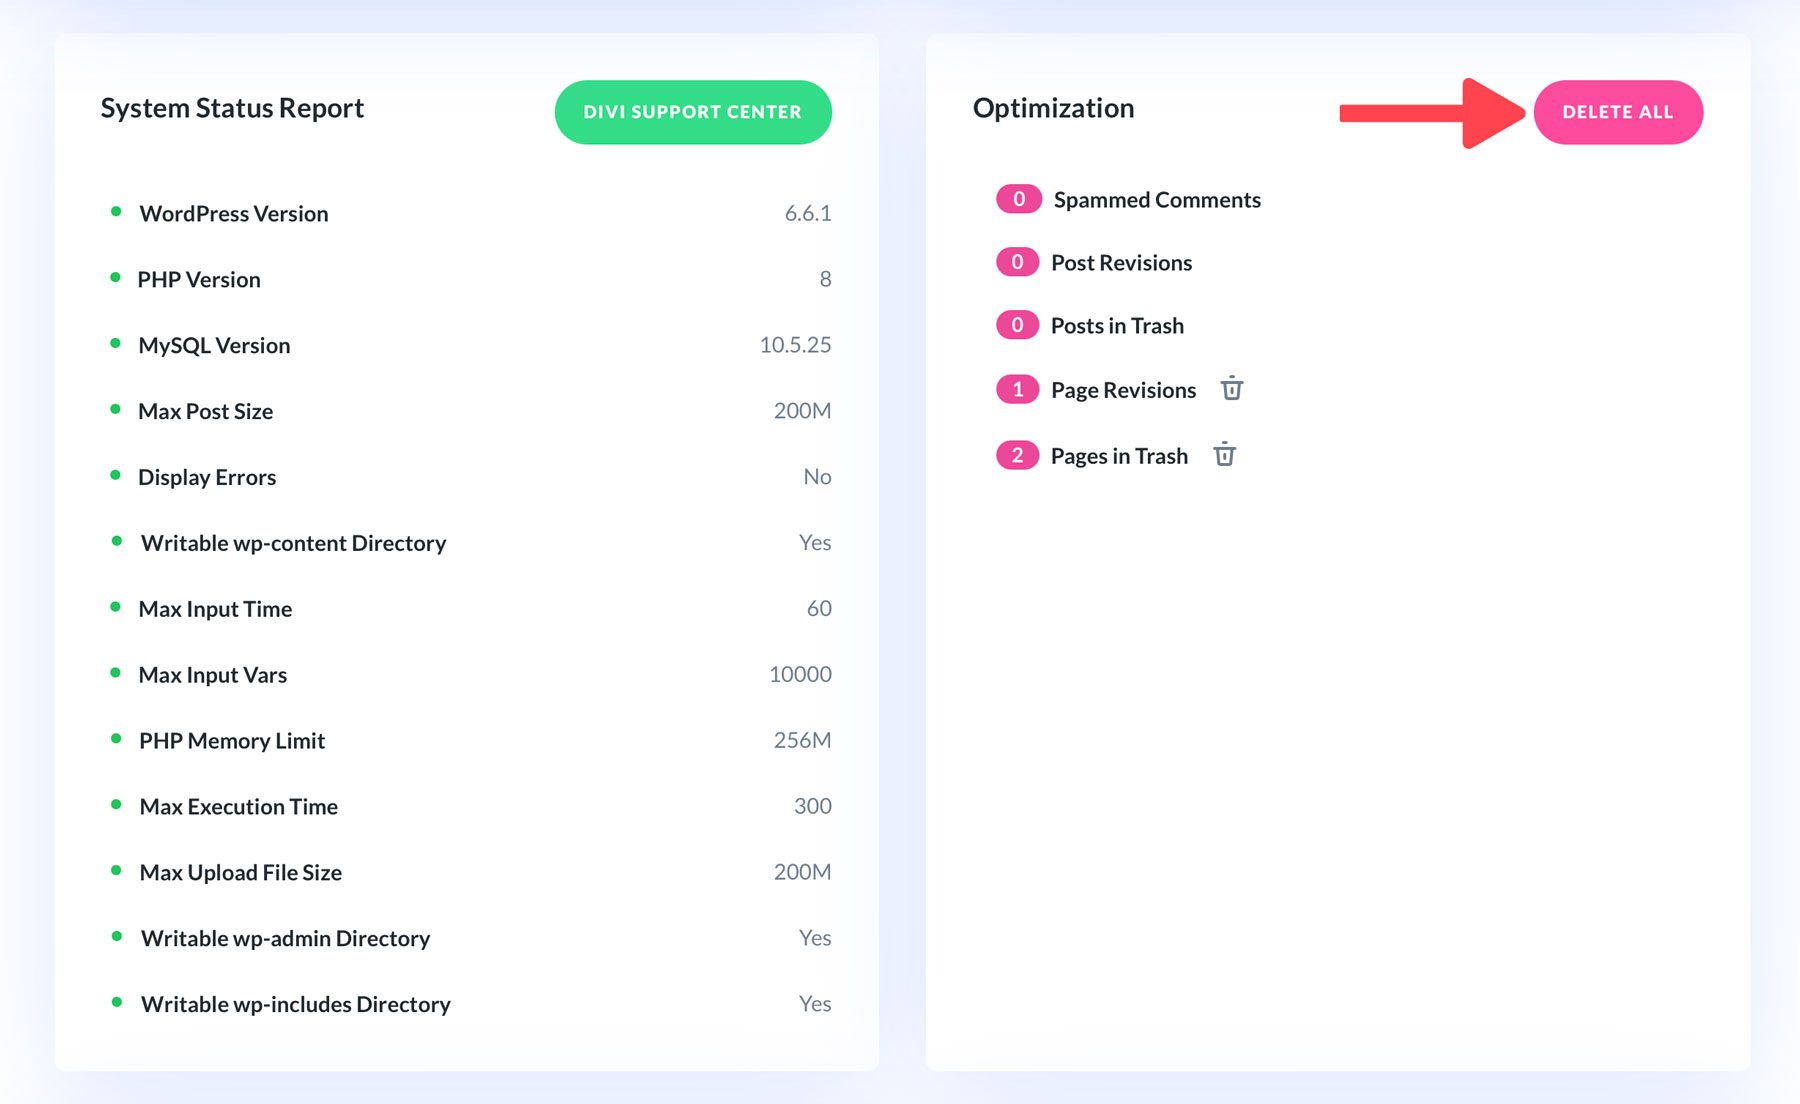The height and width of the screenshot is (1104, 1800).
Task: Click the zero badge next to Post Revisions
Action: click(x=1016, y=262)
